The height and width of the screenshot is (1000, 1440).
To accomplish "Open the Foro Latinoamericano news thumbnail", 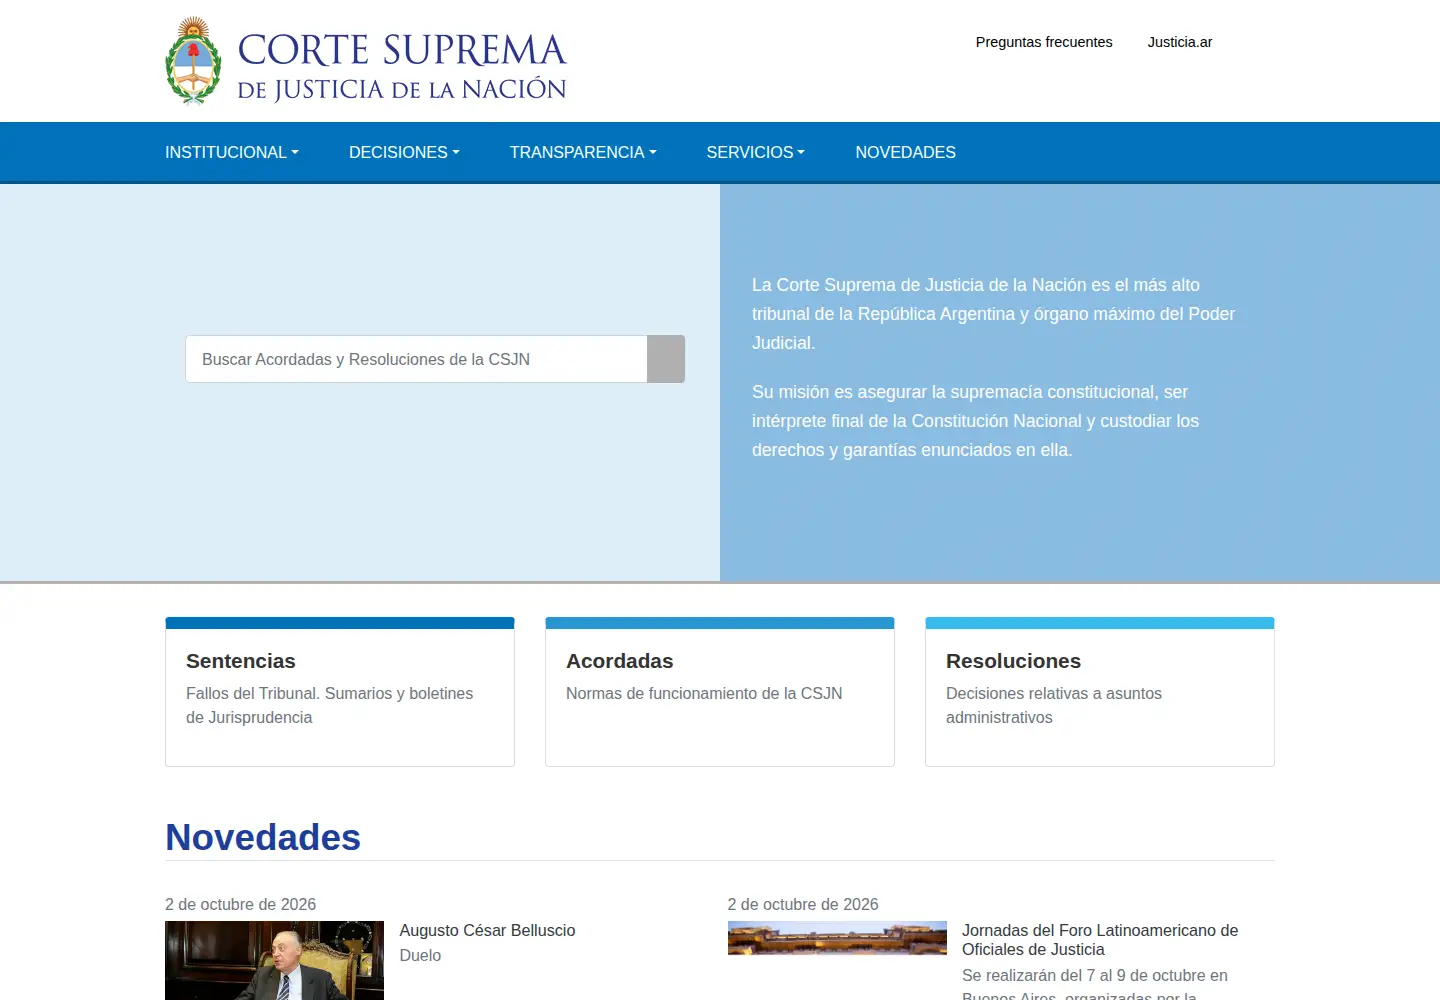I will pyautogui.click(x=837, y=938).
